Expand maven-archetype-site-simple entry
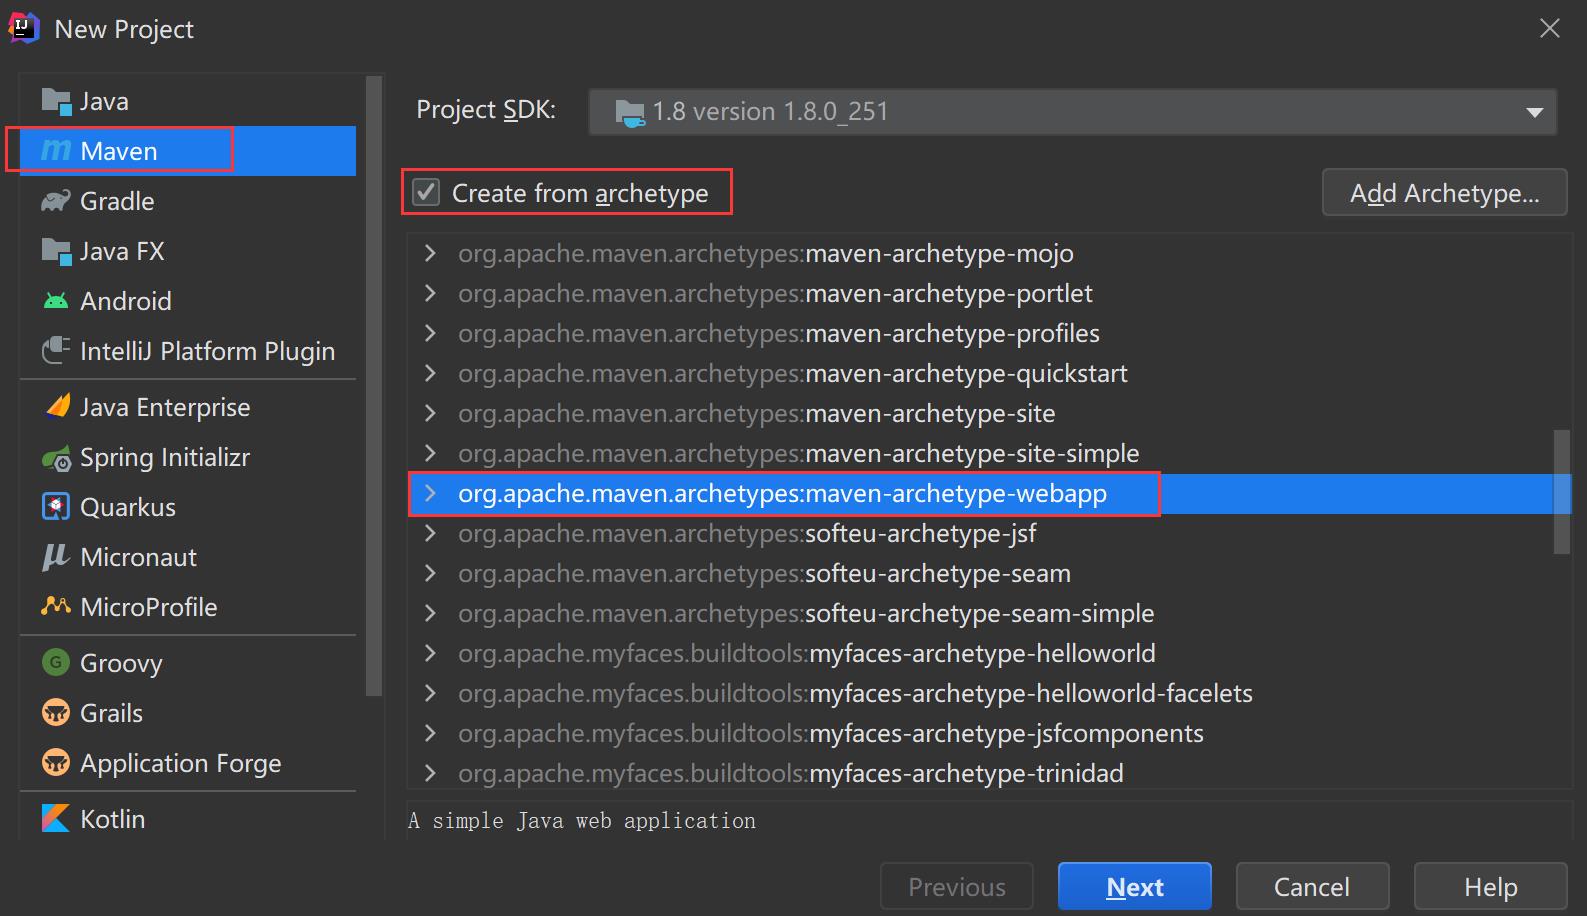 [430, 453]
